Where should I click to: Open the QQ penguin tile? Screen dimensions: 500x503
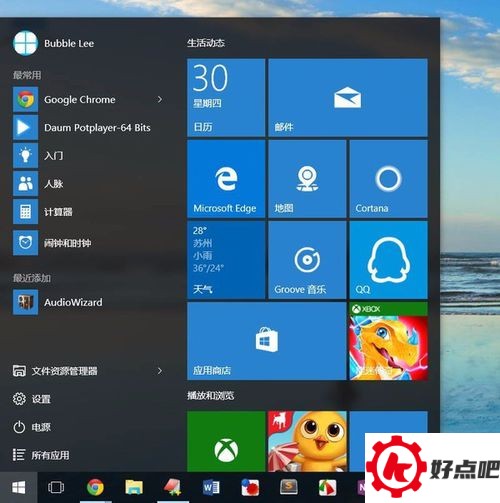(x=389, y=260)
